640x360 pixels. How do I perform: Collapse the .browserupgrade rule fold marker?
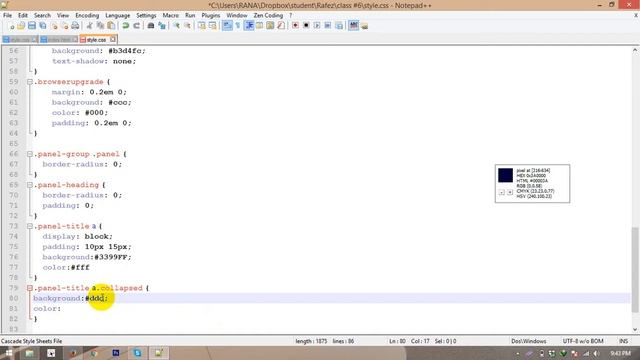click(x=30, y=82)
